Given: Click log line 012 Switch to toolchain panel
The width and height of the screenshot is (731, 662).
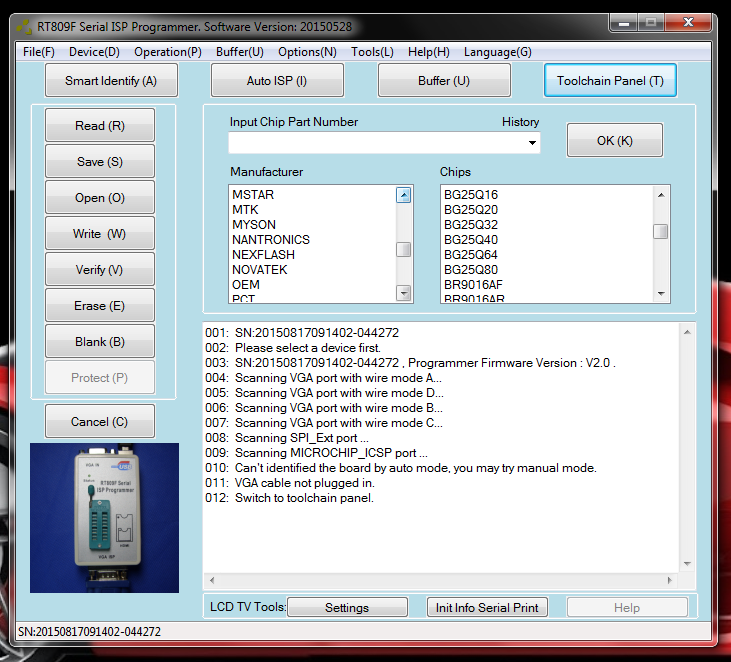Looking at the screenshot, I should (x=289, y=497).
